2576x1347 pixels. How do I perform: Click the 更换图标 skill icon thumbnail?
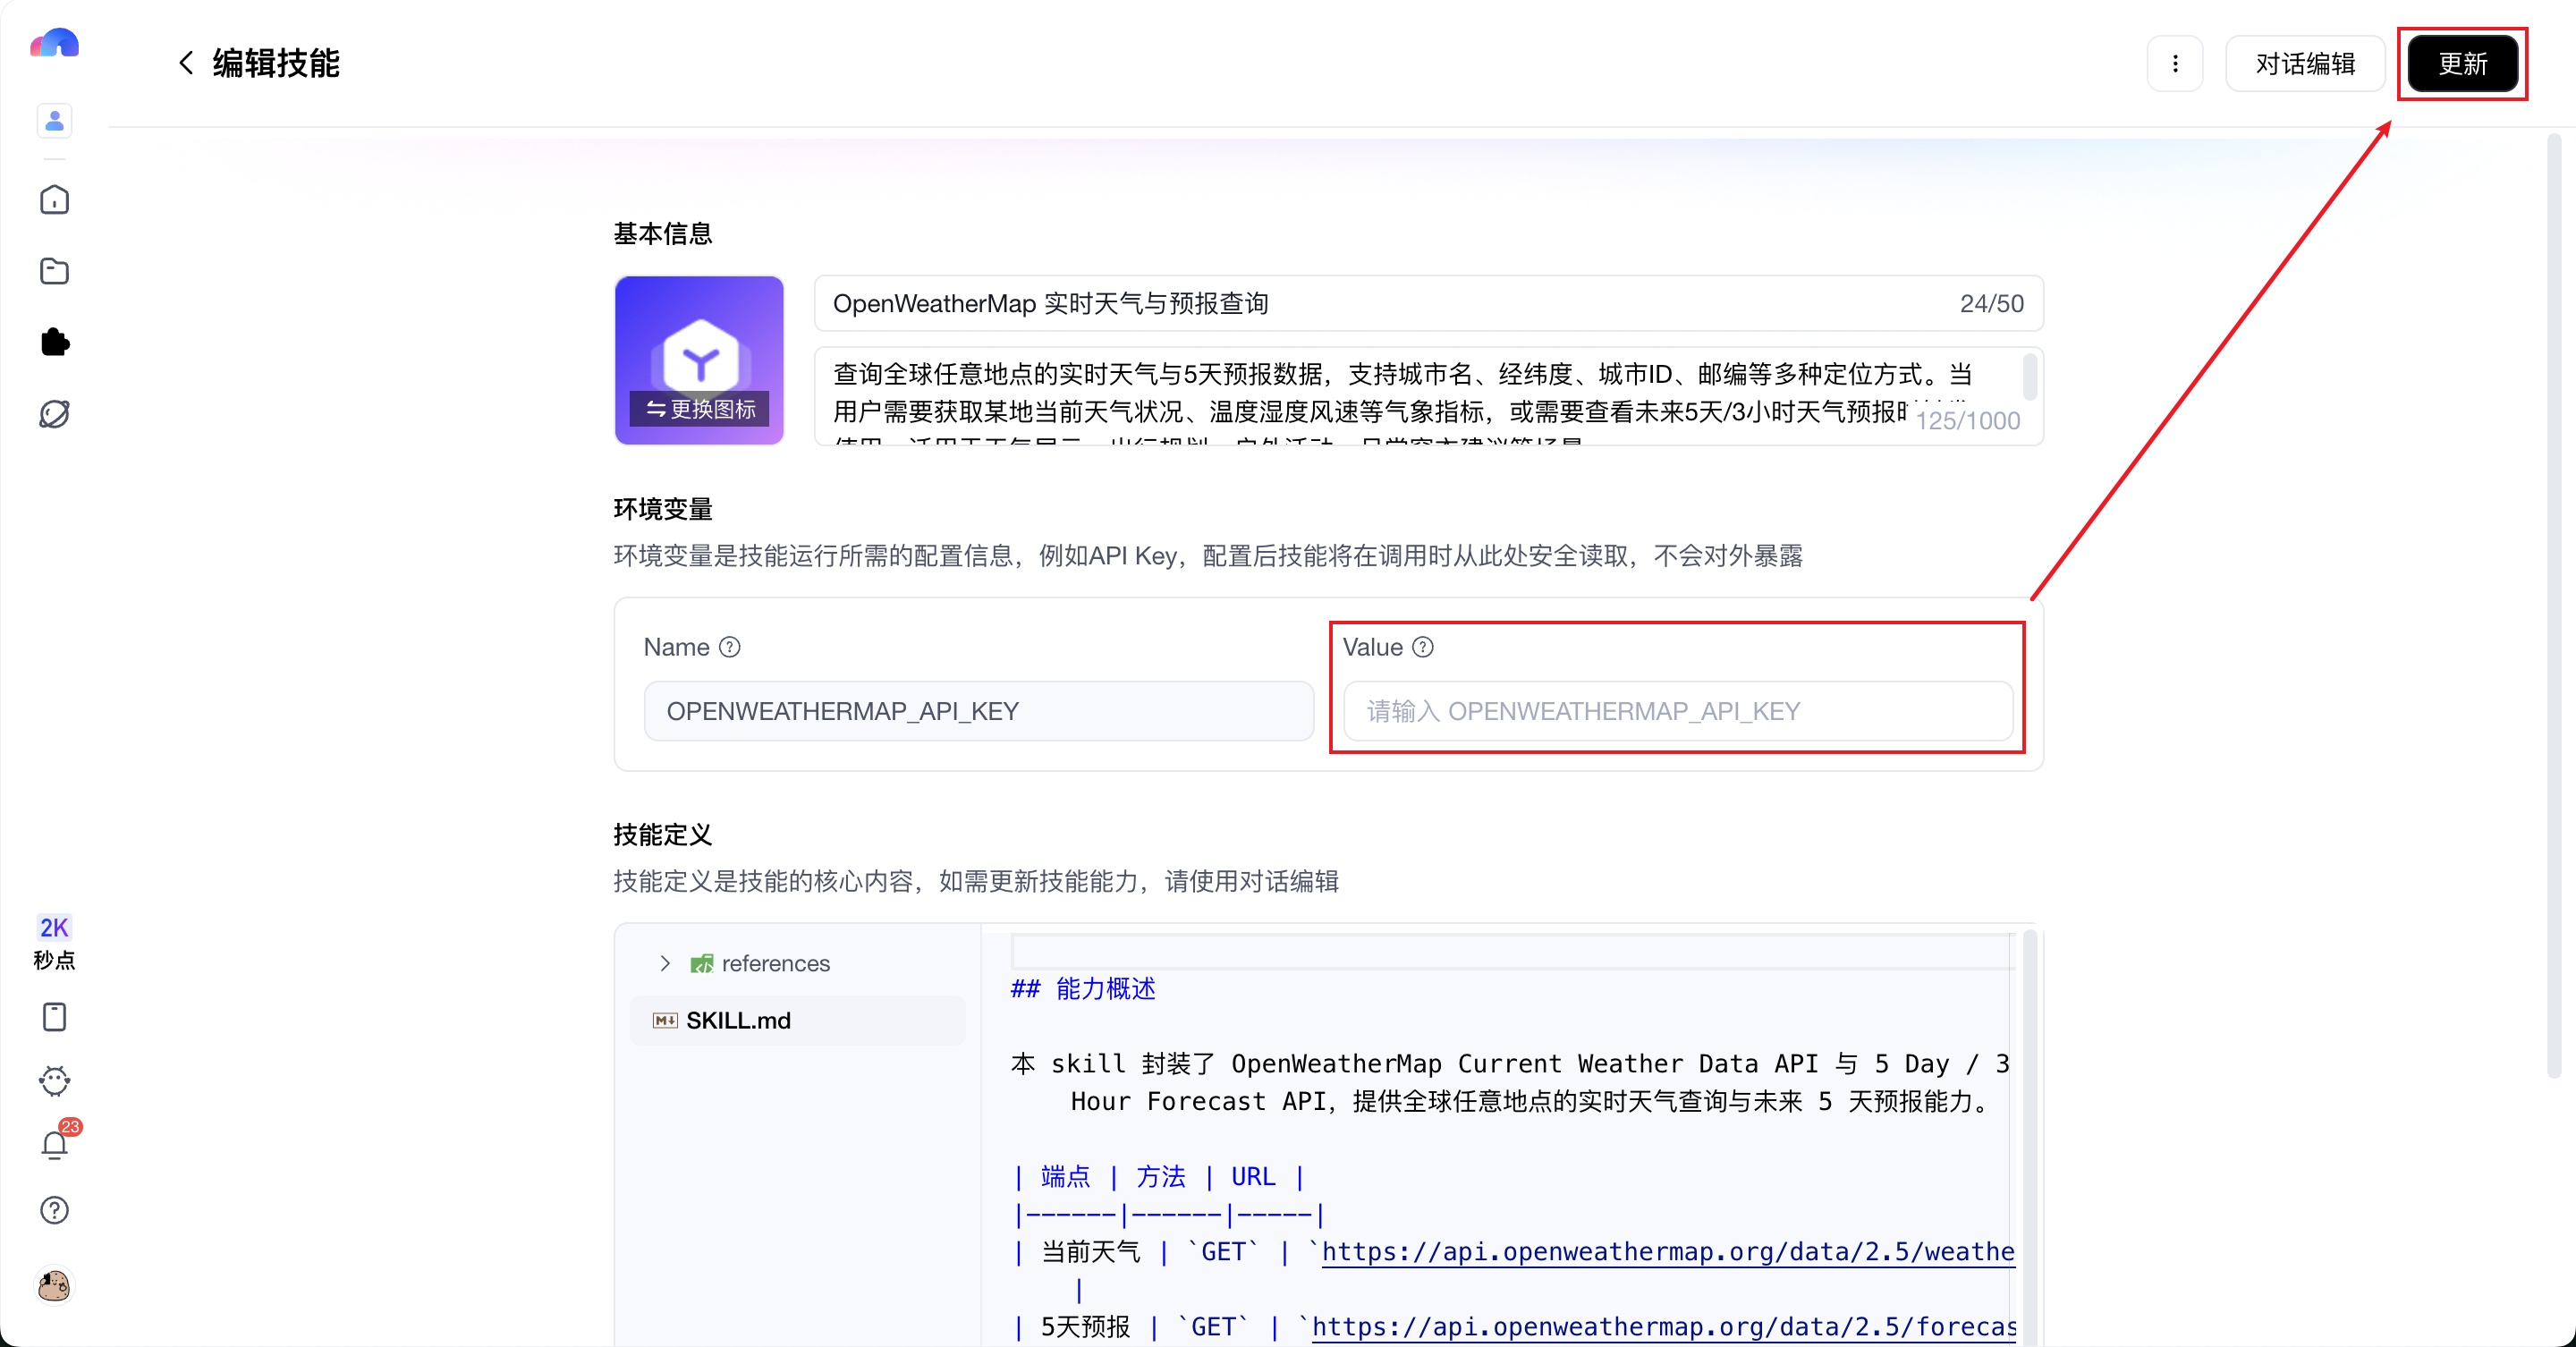click(x=699, y=360)
